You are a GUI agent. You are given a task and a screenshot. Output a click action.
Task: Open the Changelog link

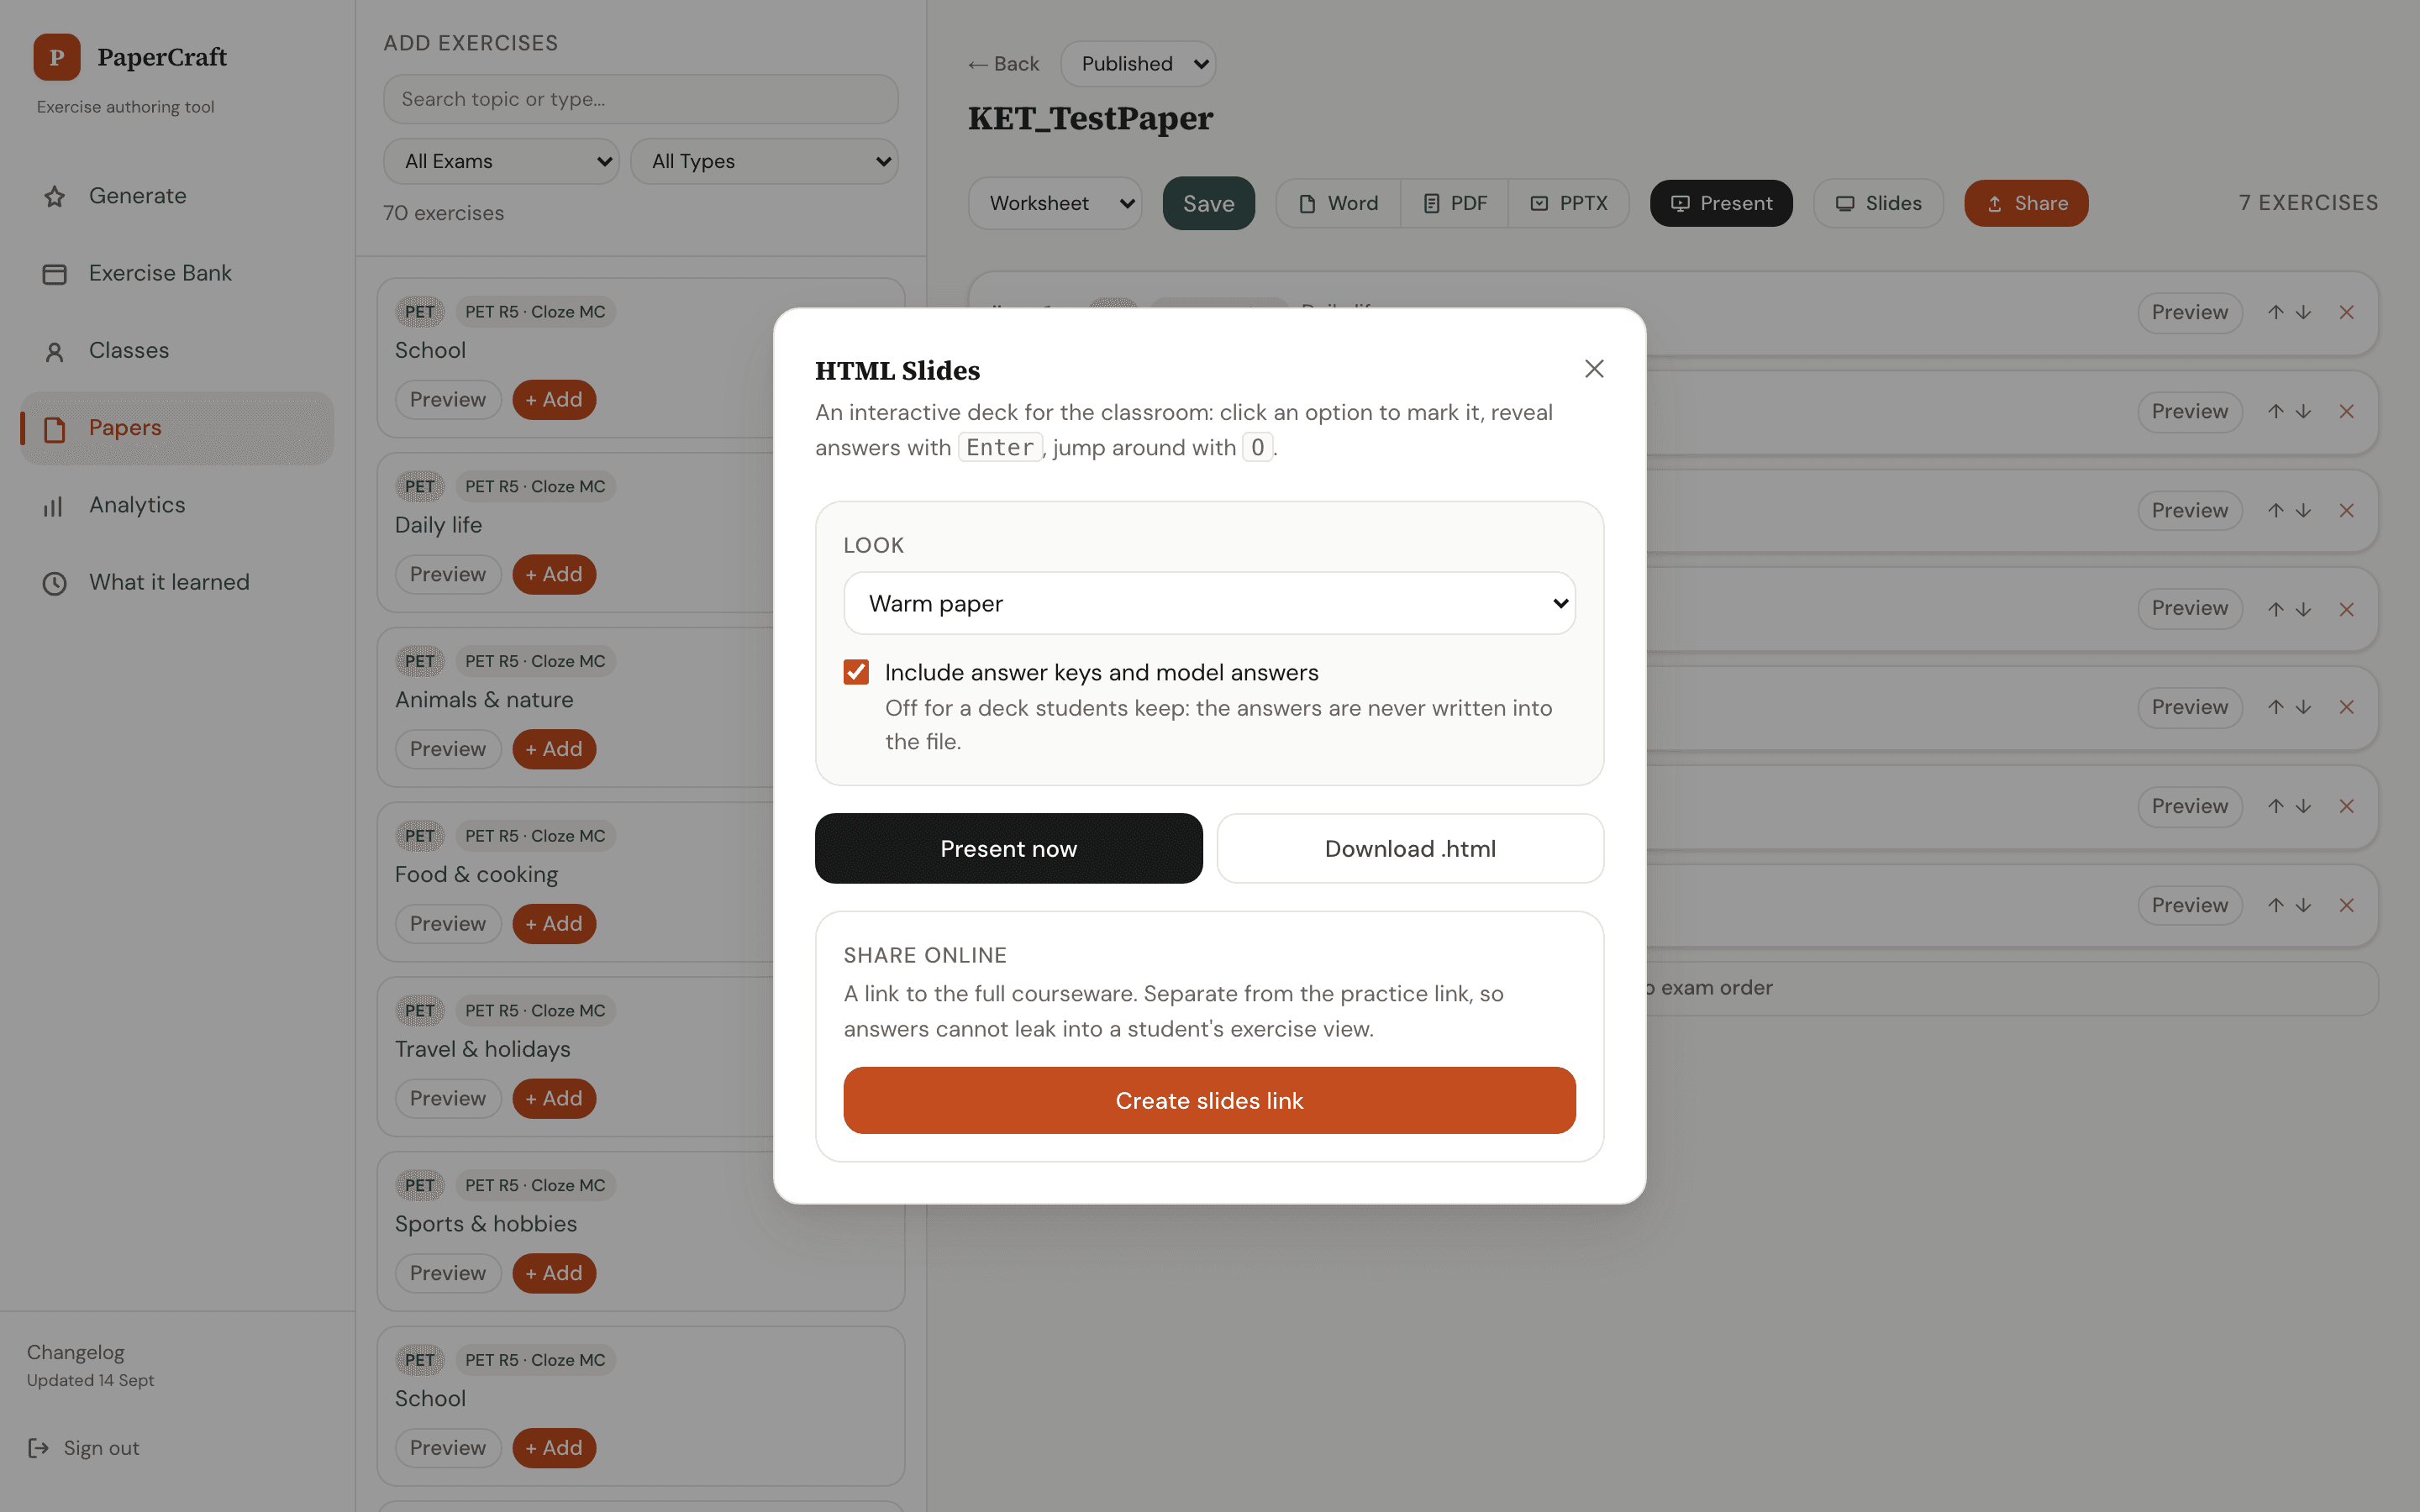(76, 1352)
